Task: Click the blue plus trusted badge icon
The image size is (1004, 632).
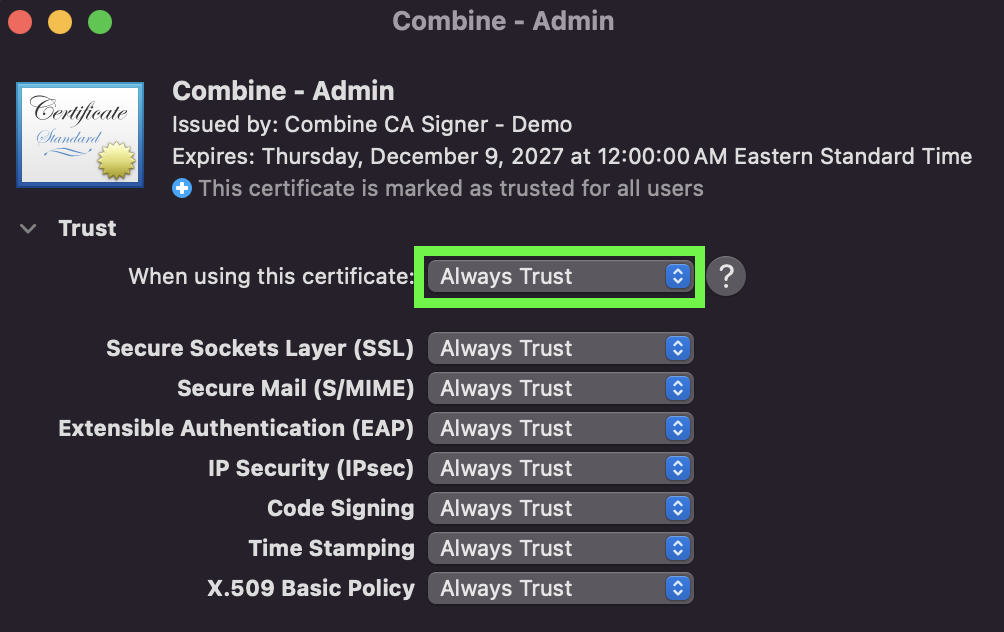Action: pyautogui.click(x=182, y=188)
